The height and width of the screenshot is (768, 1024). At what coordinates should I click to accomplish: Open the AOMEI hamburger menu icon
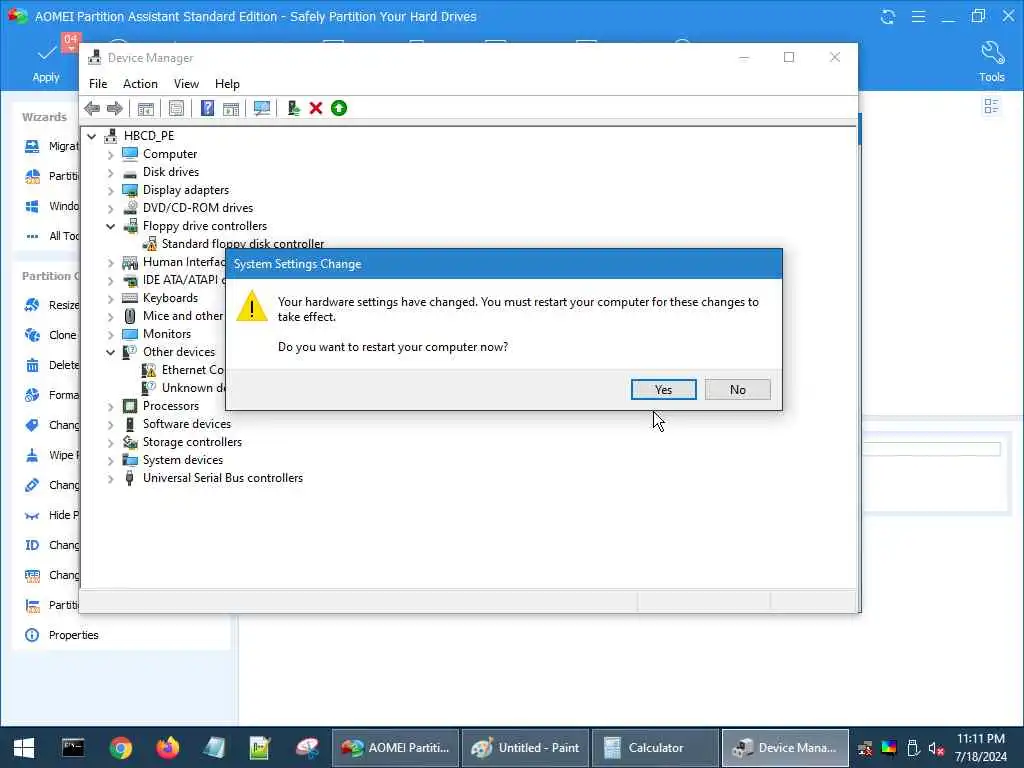pyautogui.click(x=918, y=16)
